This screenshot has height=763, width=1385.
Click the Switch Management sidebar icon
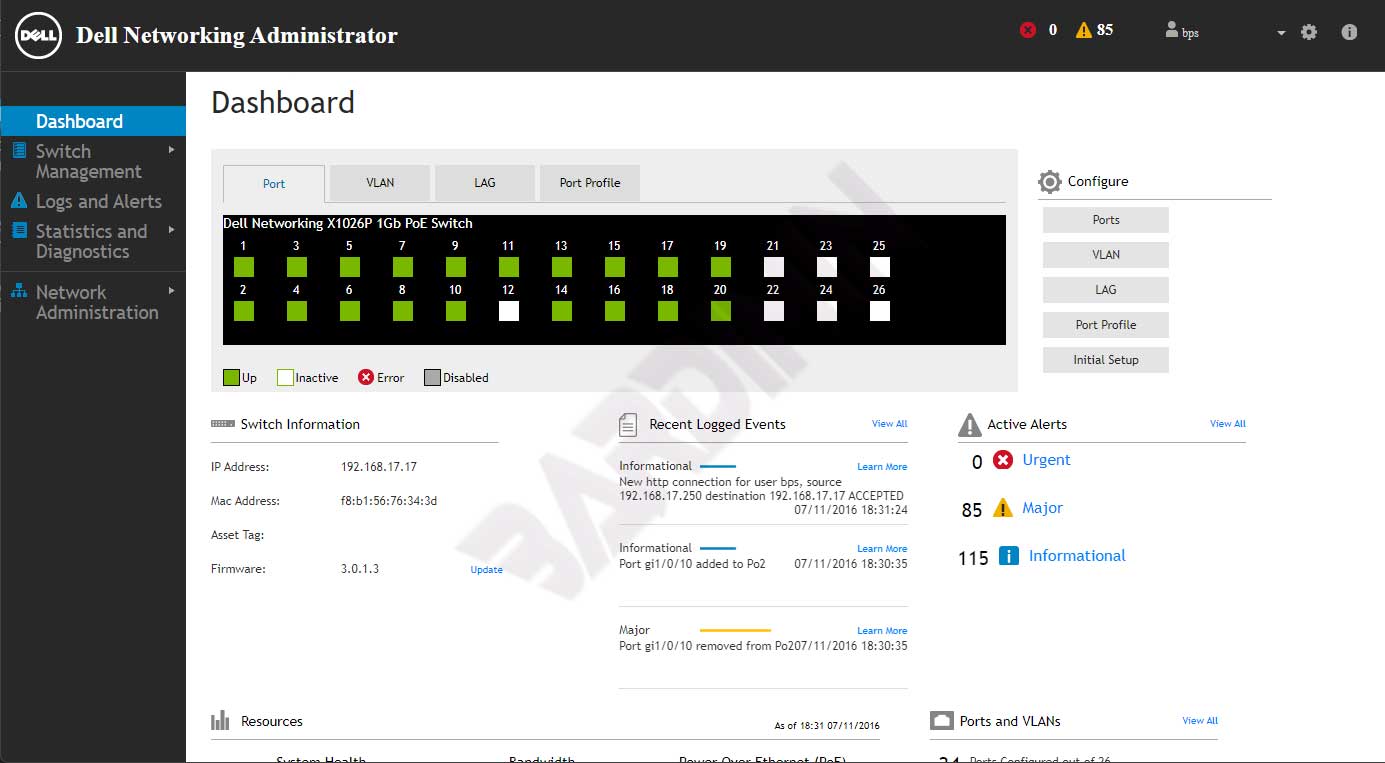point(19,151)
